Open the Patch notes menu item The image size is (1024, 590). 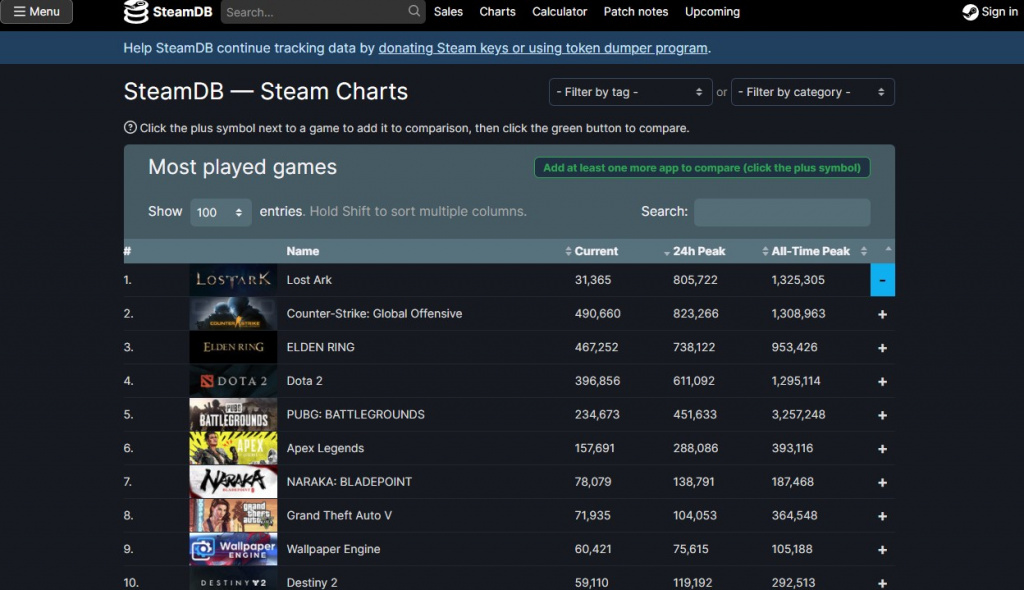pos(635,12)
